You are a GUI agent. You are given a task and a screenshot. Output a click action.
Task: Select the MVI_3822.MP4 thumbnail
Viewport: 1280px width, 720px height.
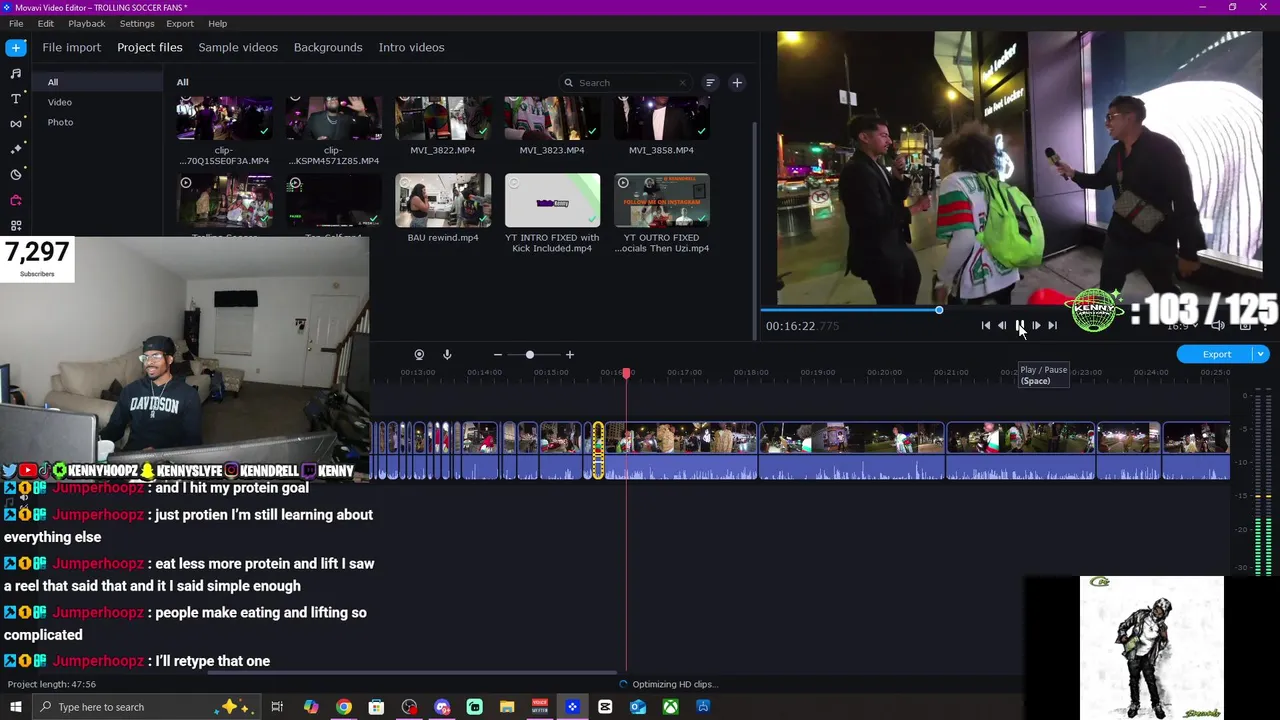click(x=443, y=120)
